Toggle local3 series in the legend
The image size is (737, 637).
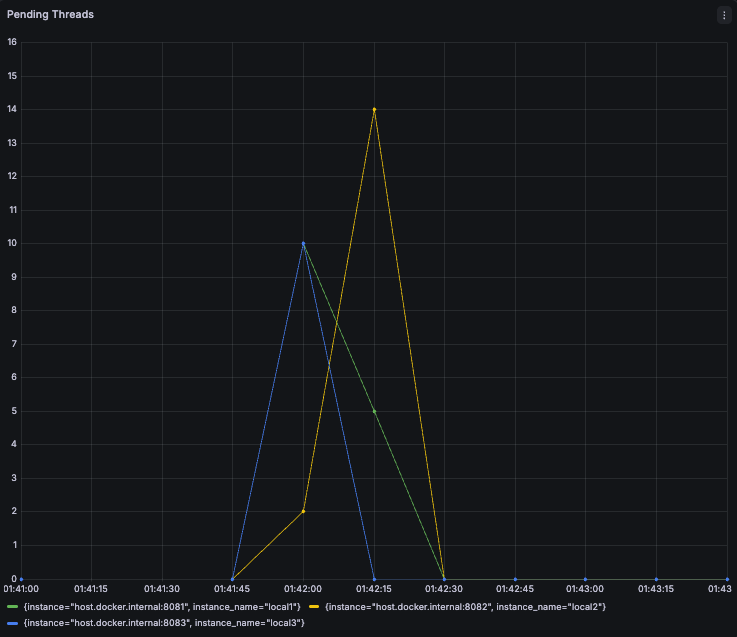click(x=164, y=623)
